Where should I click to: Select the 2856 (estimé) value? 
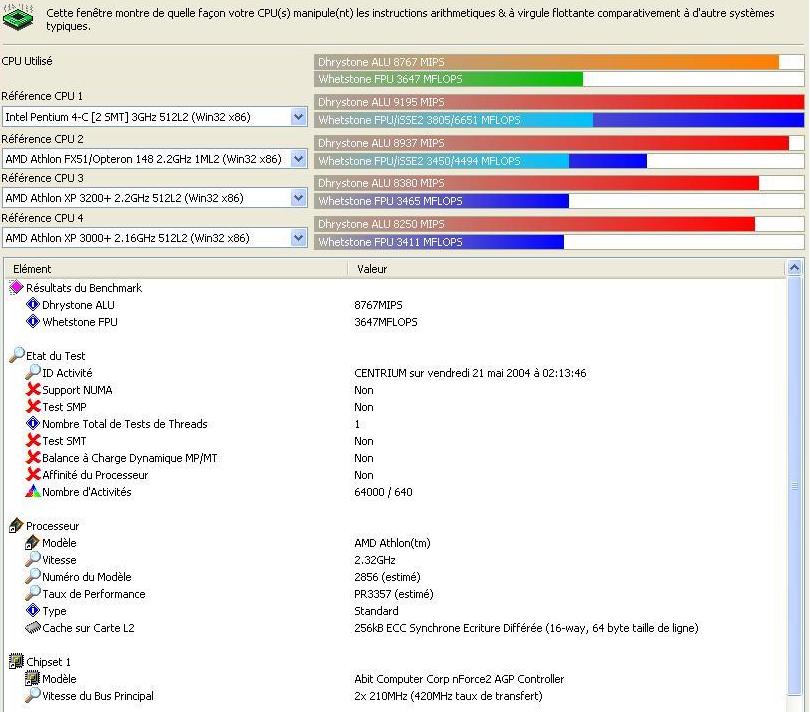(387, 577)
